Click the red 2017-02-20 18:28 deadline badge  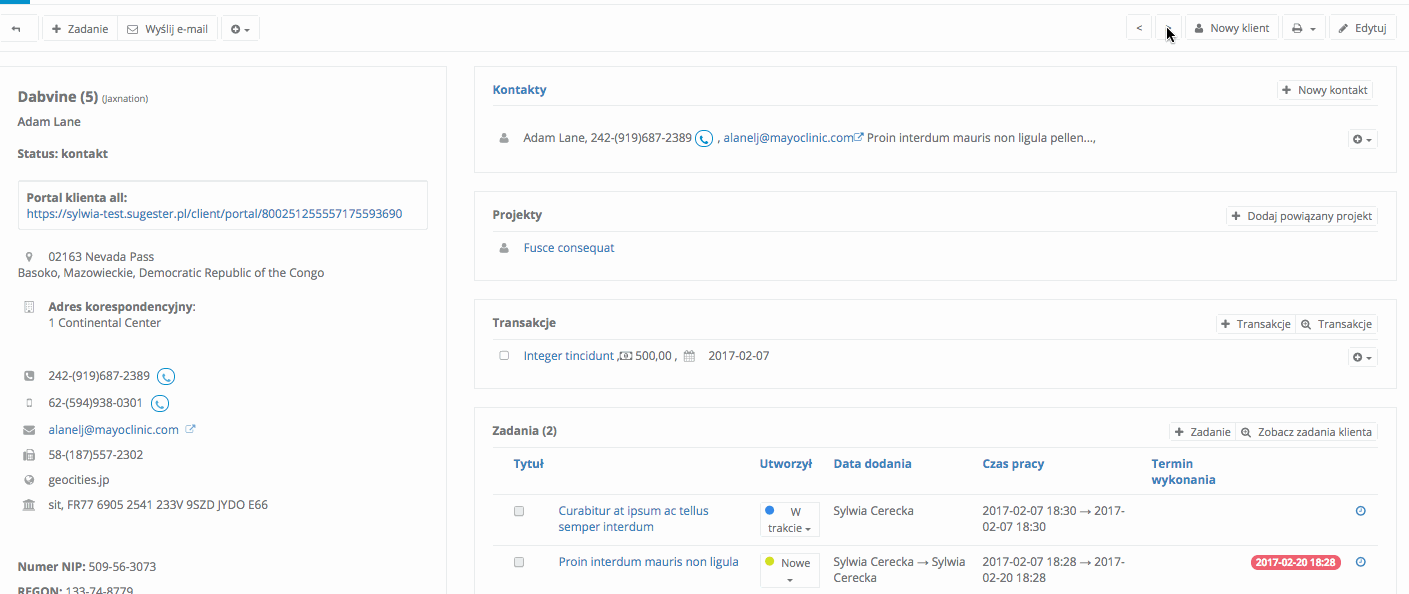(x=1295, y=563)
